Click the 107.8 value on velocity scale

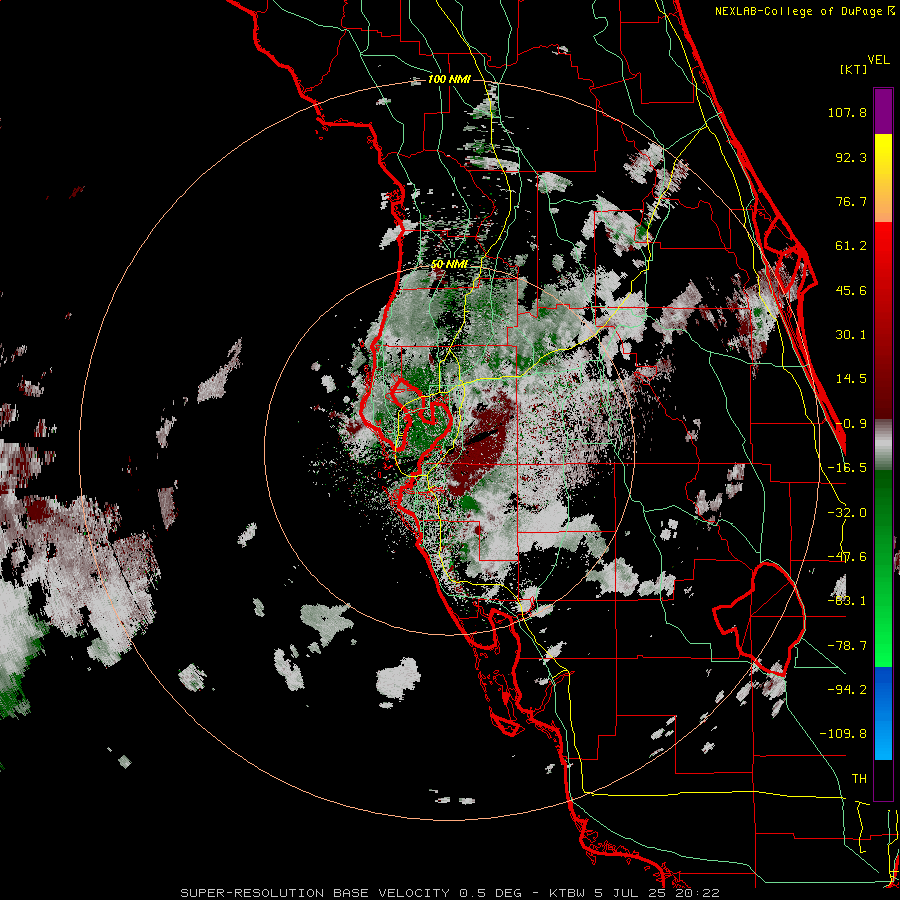847,112
